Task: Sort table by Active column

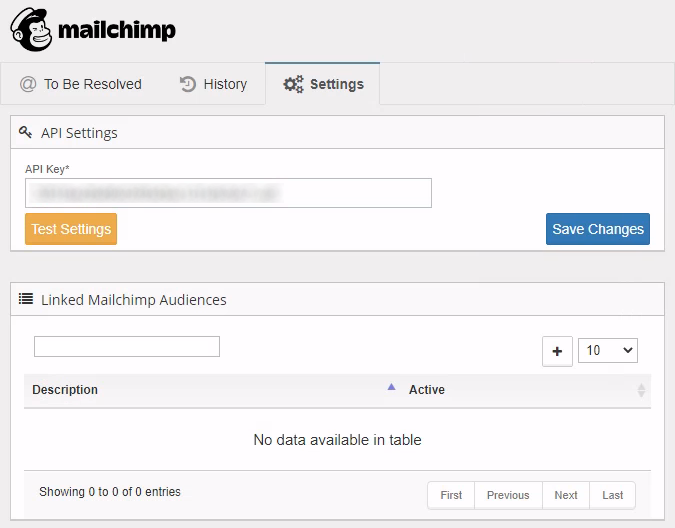Action: pos(427,390)
